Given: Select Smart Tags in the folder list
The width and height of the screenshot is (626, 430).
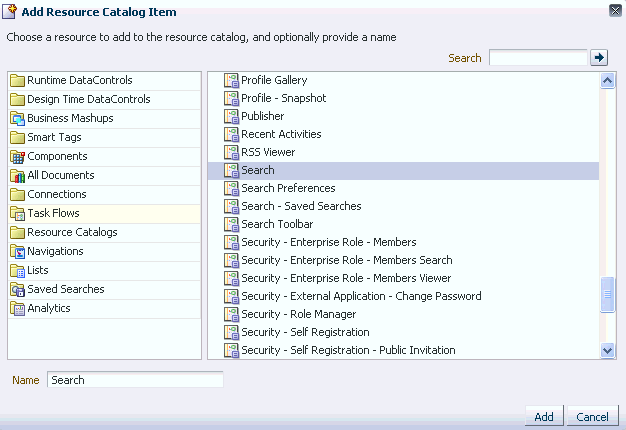Looking at the screenshot, I should coord(104,137).
